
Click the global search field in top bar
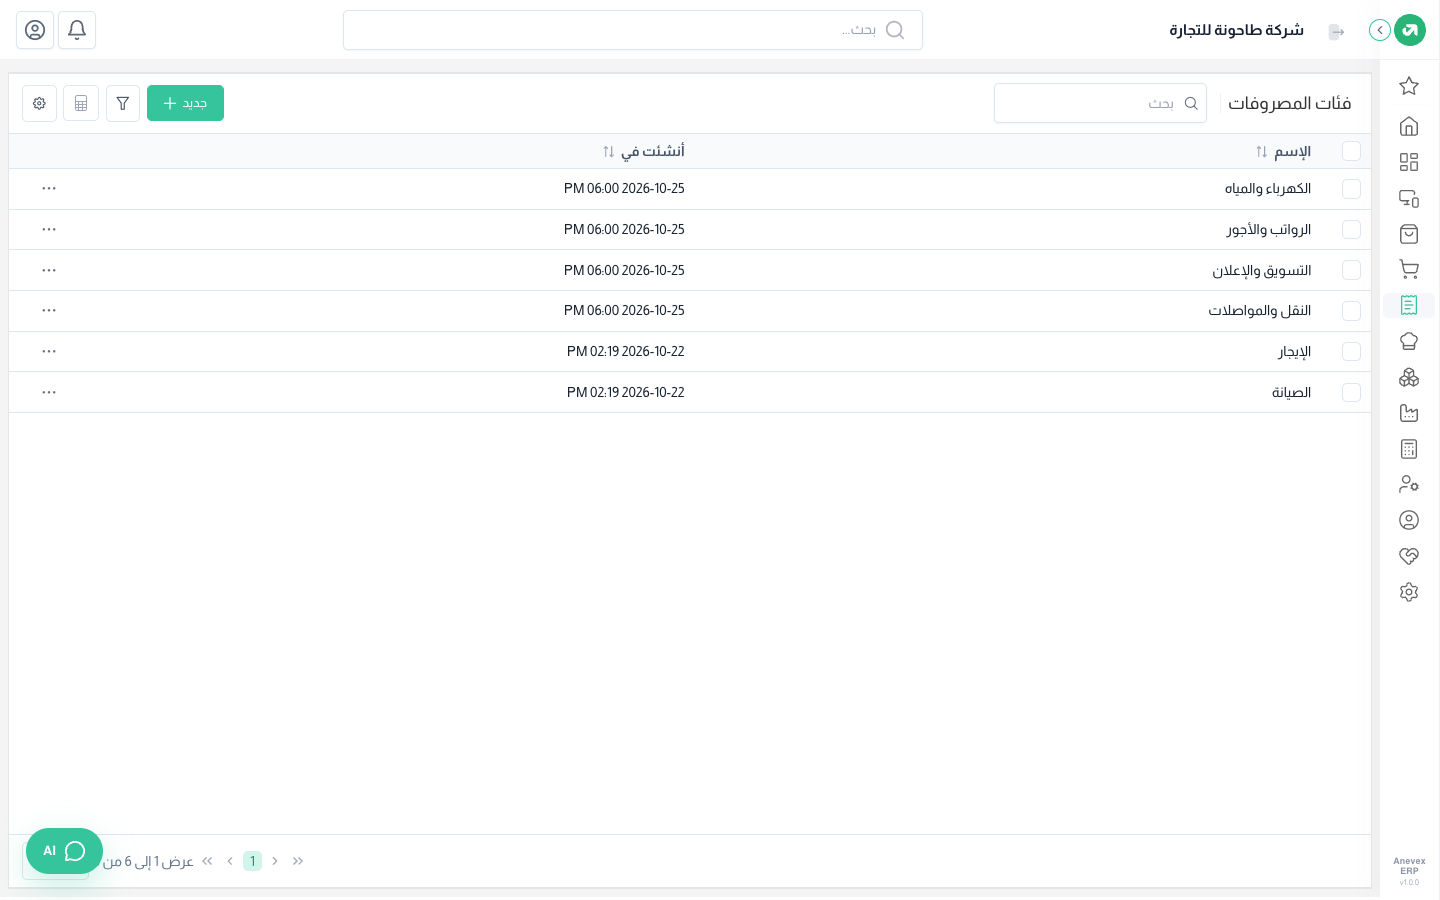coord(633,30)
